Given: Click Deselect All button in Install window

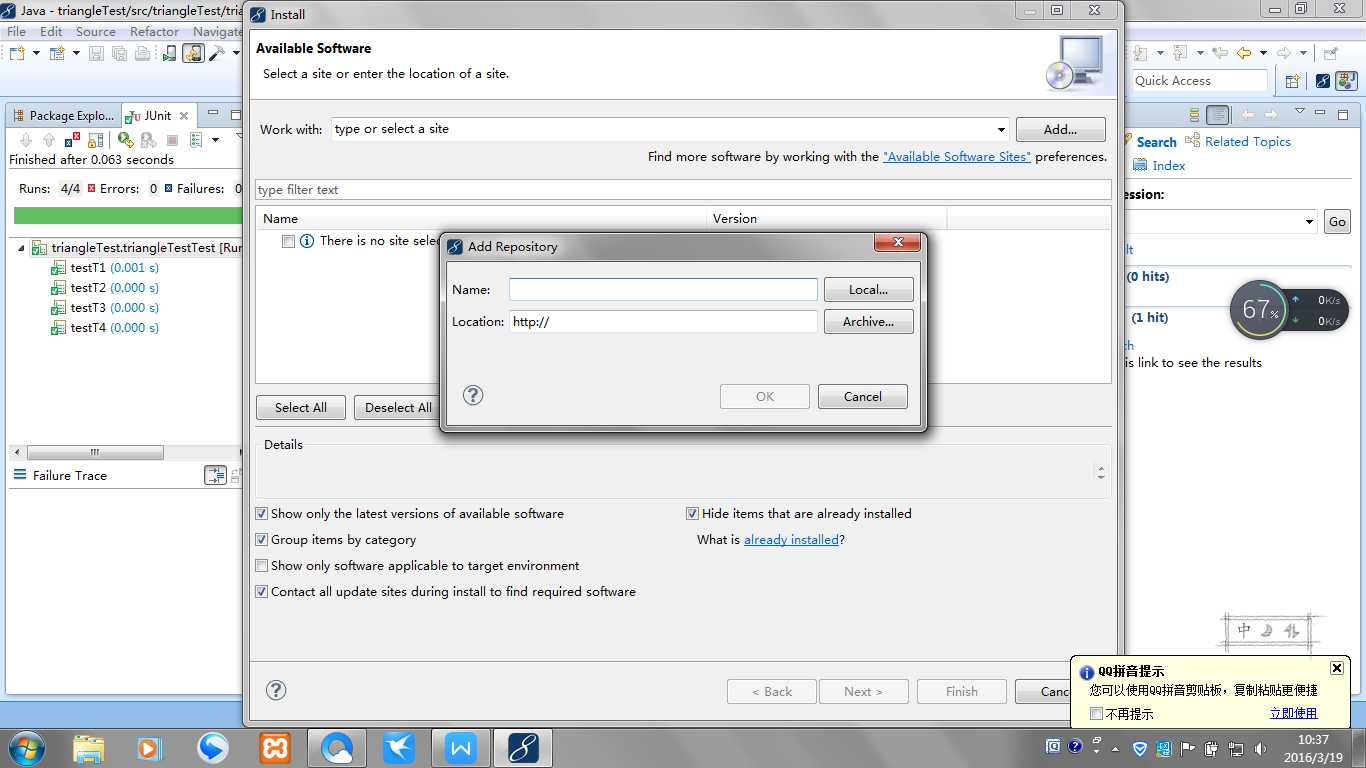Looking at the screenshot, I should [x=398, y=408].
